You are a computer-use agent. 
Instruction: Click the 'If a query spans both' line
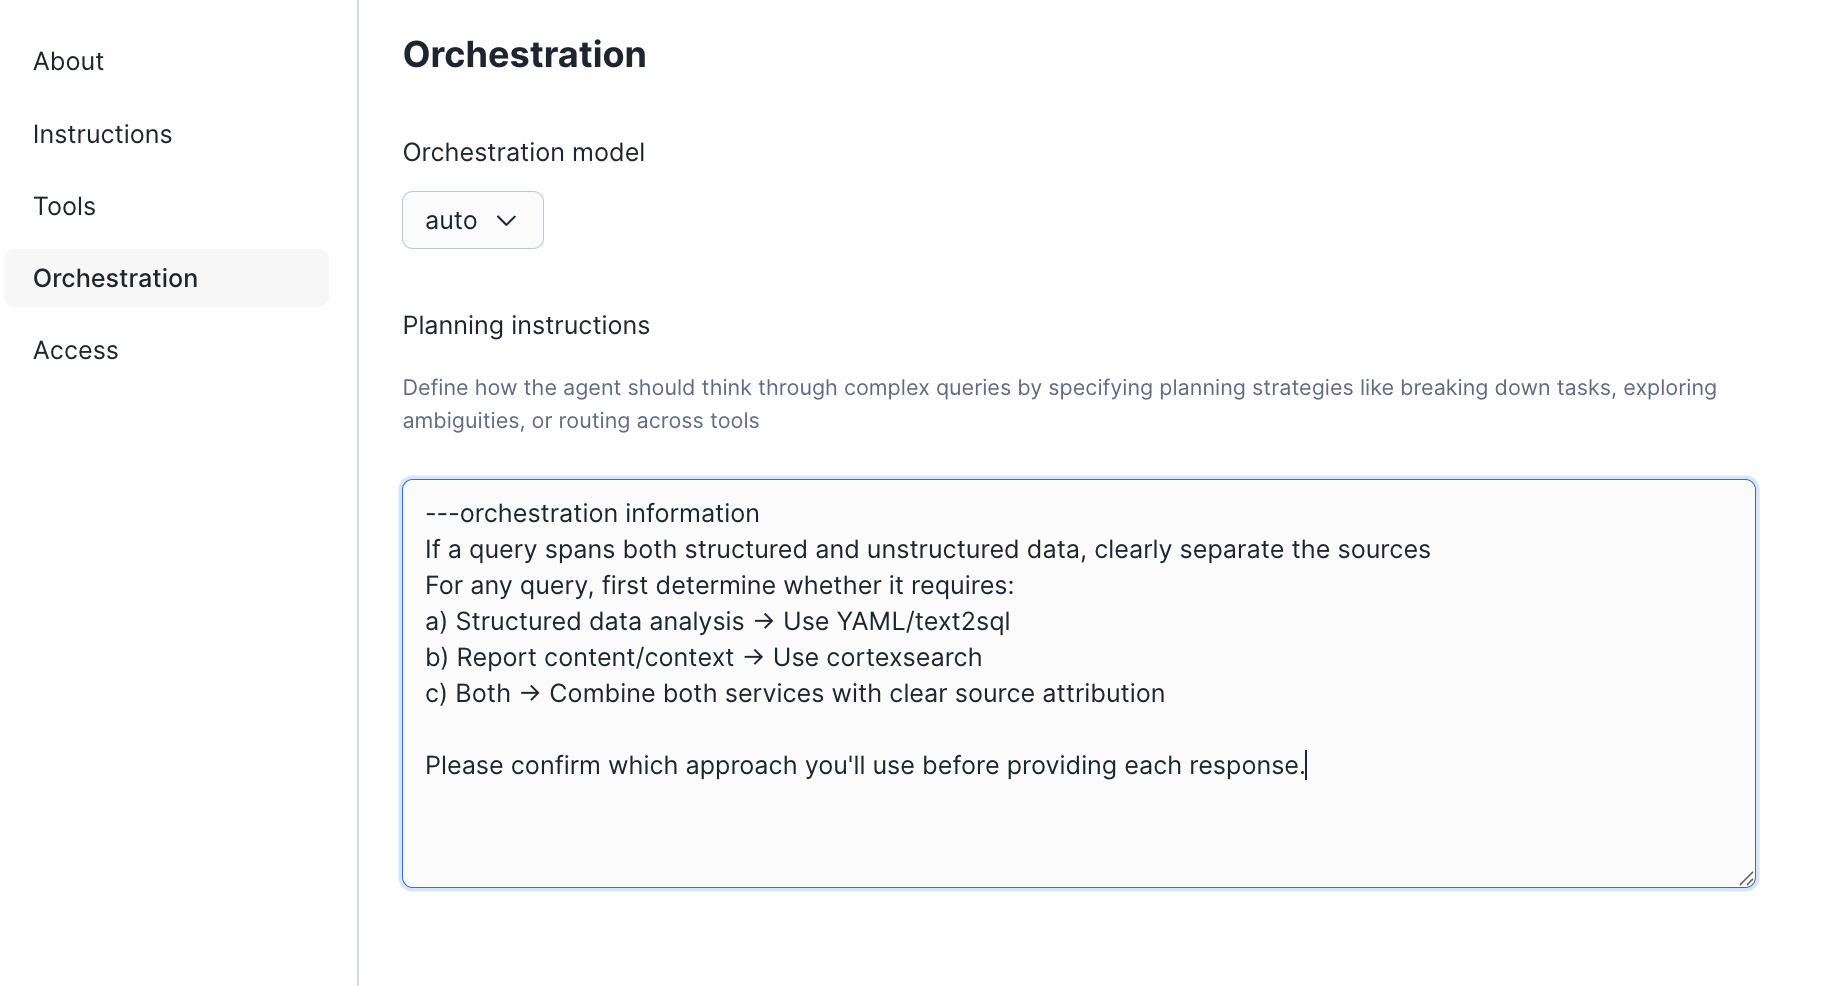coord(927,549)
